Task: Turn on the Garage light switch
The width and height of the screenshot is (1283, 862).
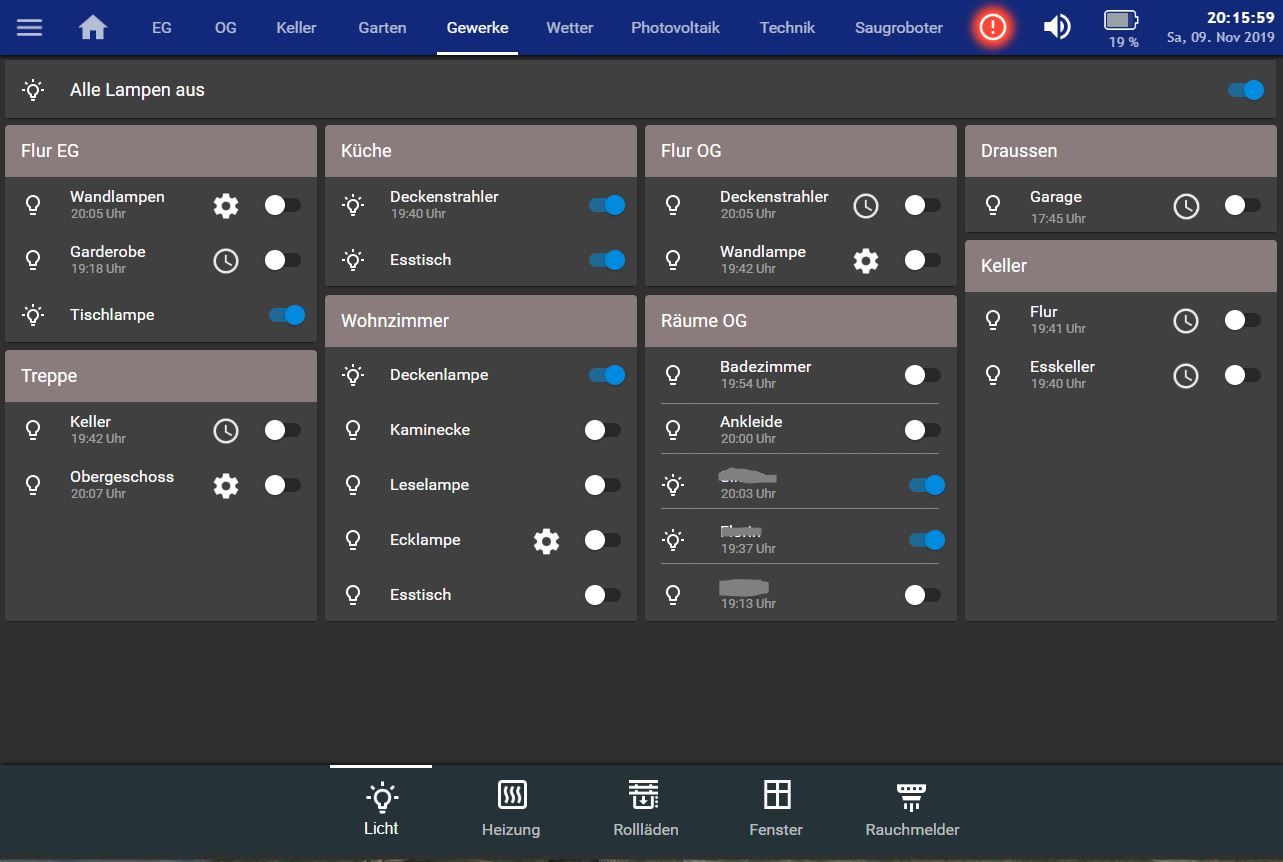Action: pyautogui.click(x=1242, y=205)
